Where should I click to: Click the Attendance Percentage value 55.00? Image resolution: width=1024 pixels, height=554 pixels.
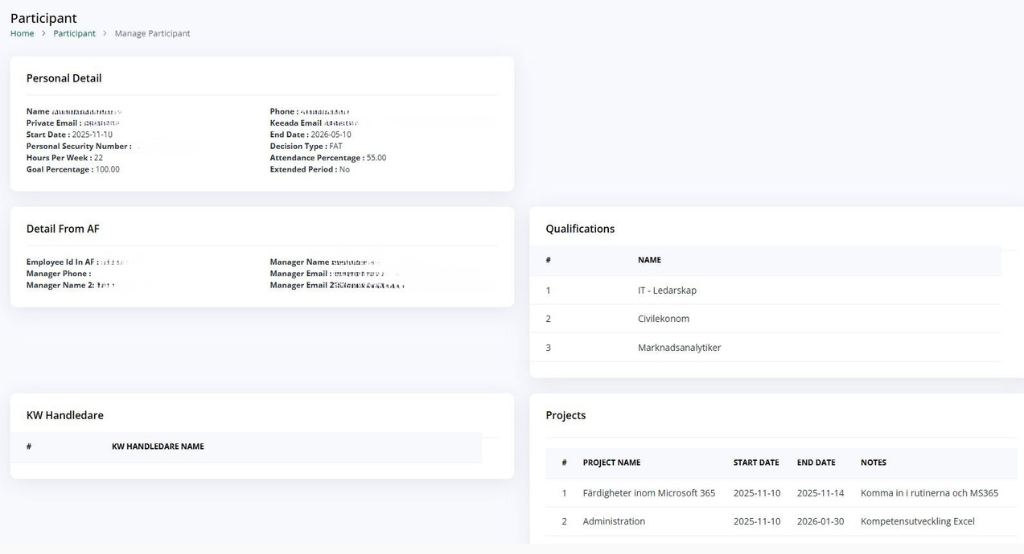[x=376, y=158]
